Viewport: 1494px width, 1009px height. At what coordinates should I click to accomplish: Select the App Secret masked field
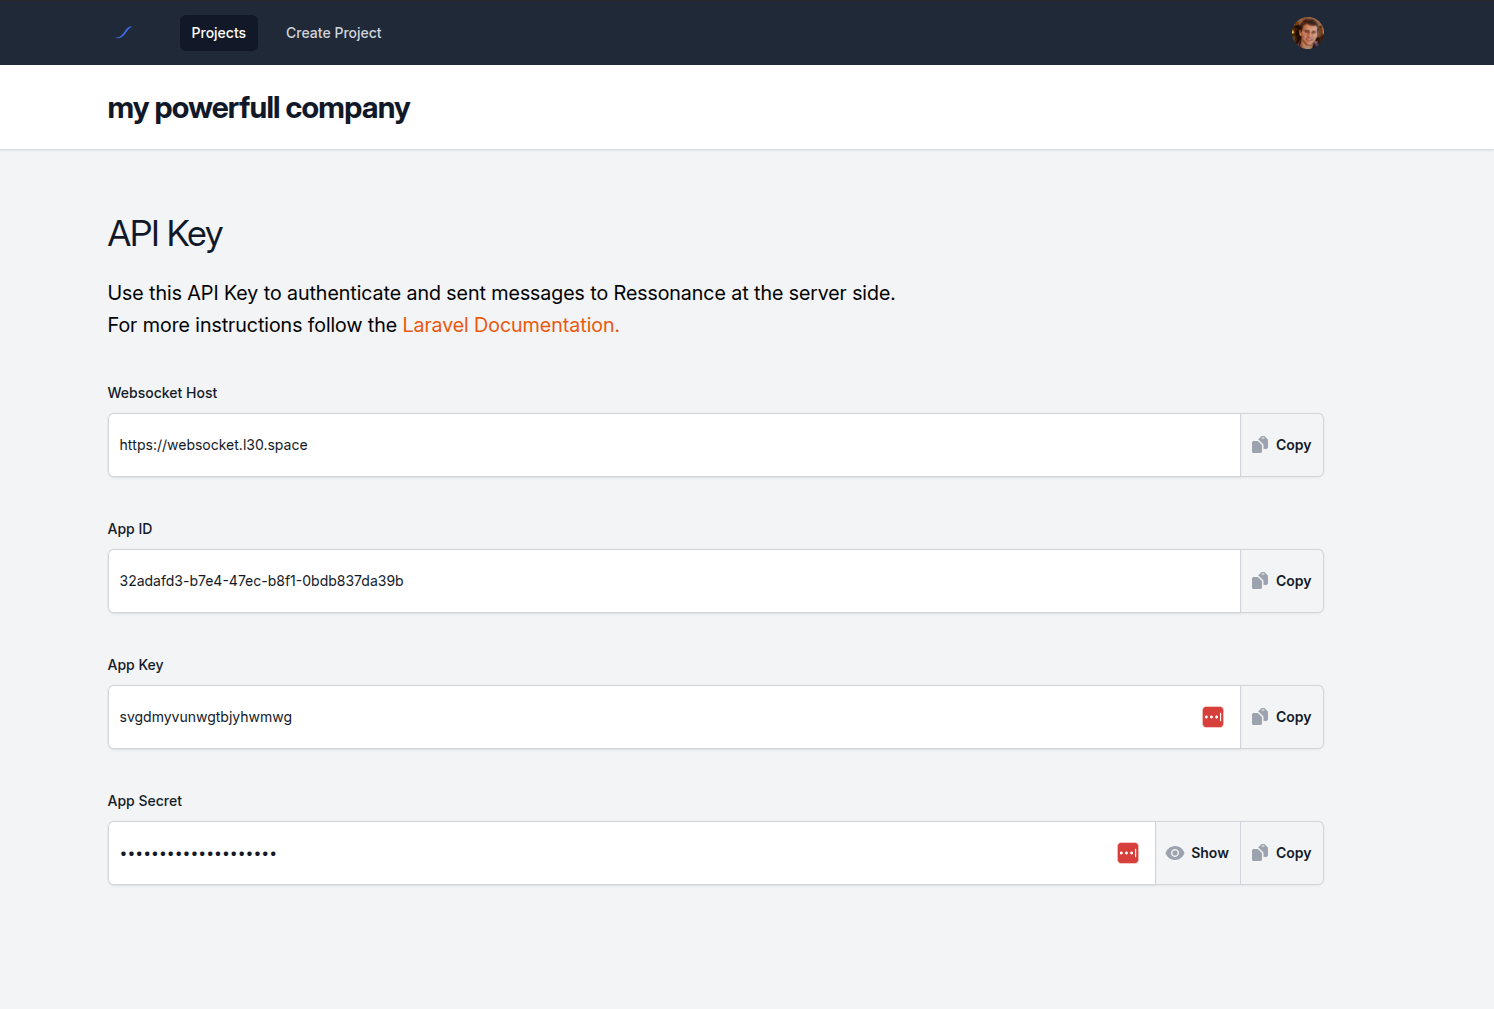tap(610, 853)
